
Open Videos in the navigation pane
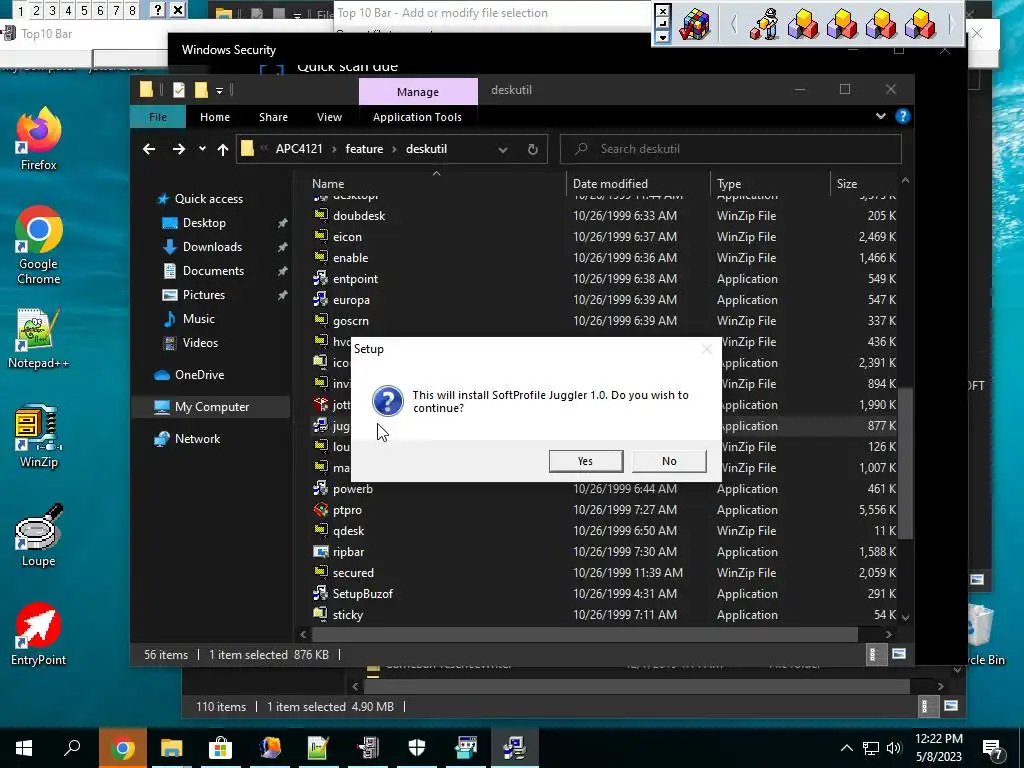200,343
